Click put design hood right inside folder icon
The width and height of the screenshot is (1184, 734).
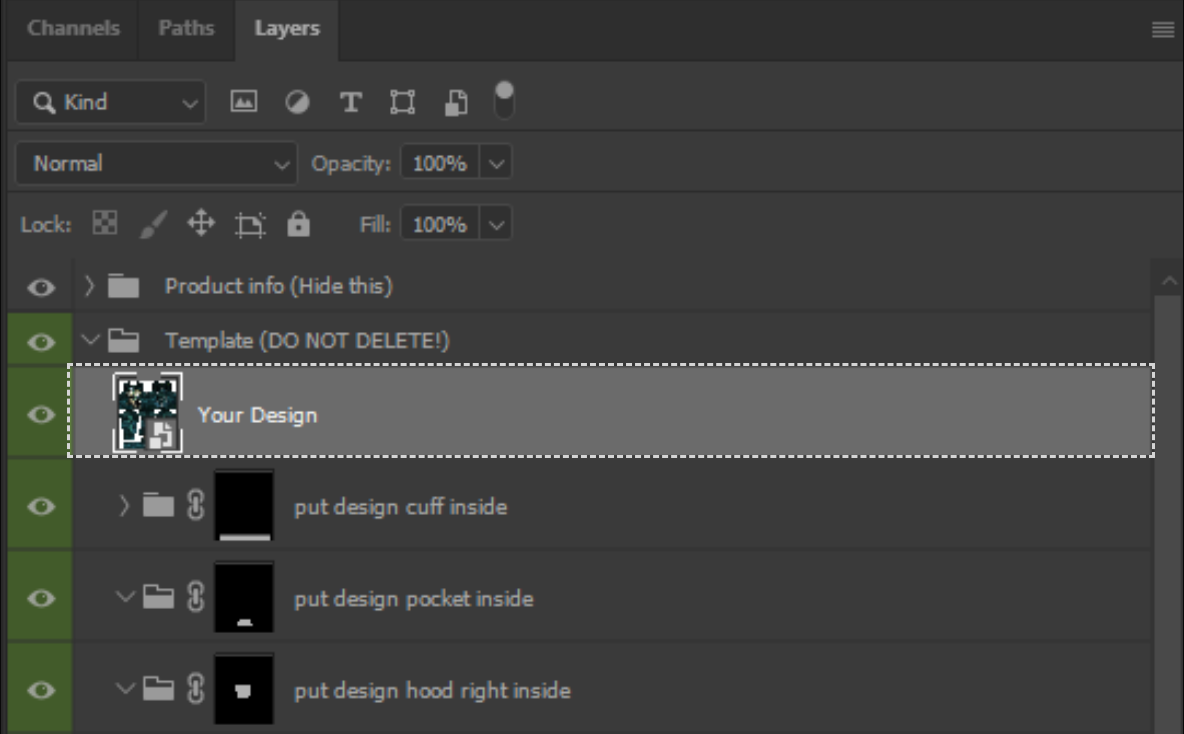(159, 689)
